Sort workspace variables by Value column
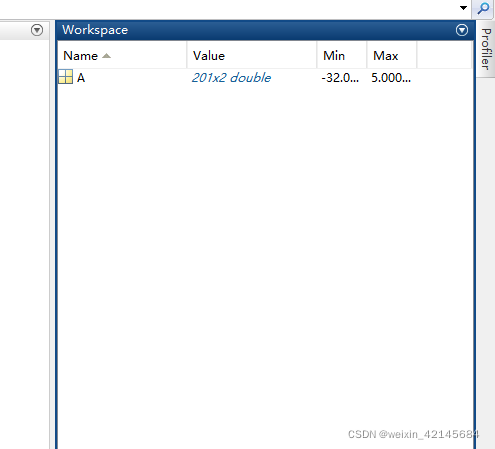Image resolution: width=495 pixels, height=449 pixels. coord(252,55)
